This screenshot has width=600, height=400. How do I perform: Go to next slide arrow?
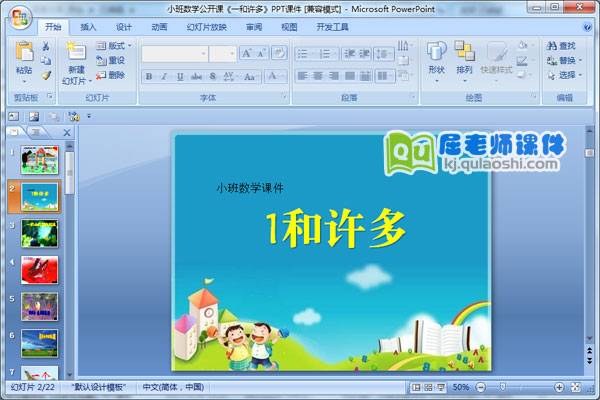coord(590,361)
